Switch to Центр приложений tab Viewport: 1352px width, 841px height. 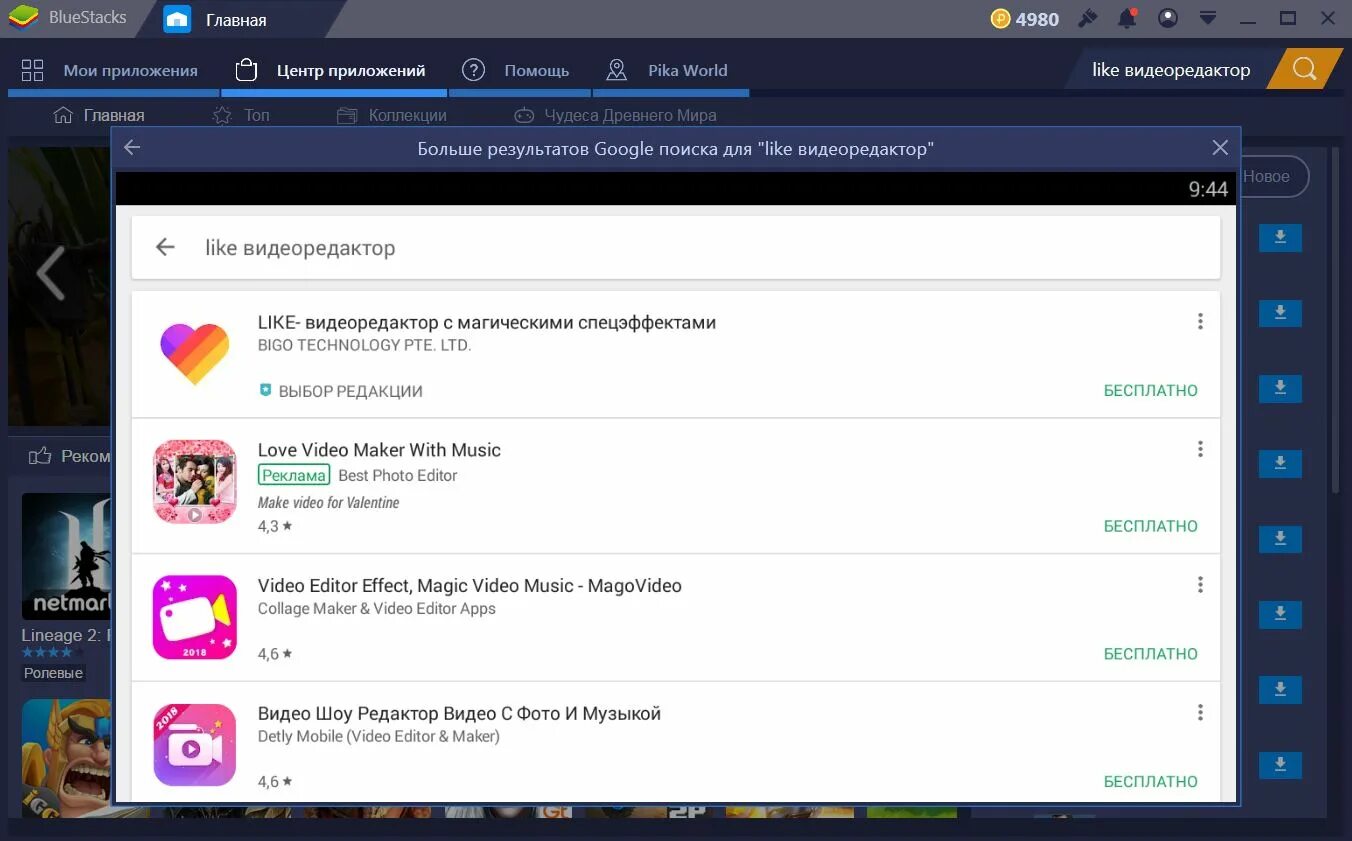[x=331, y=70]
